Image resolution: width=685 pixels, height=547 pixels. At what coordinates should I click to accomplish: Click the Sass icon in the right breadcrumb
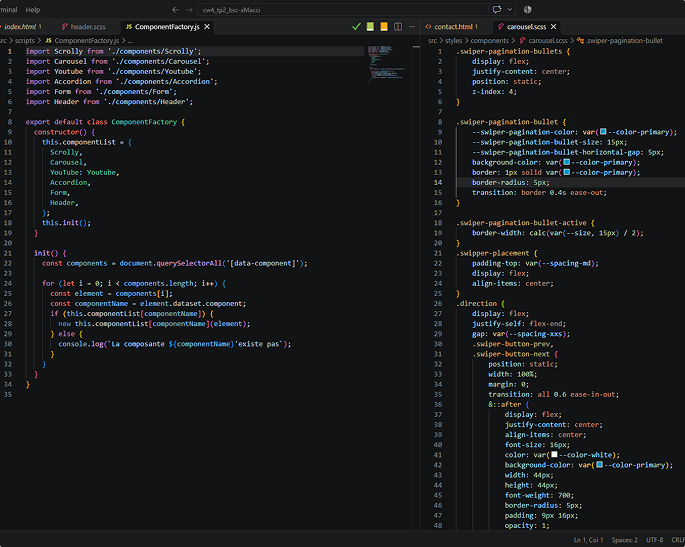click(x=522, y=41)
